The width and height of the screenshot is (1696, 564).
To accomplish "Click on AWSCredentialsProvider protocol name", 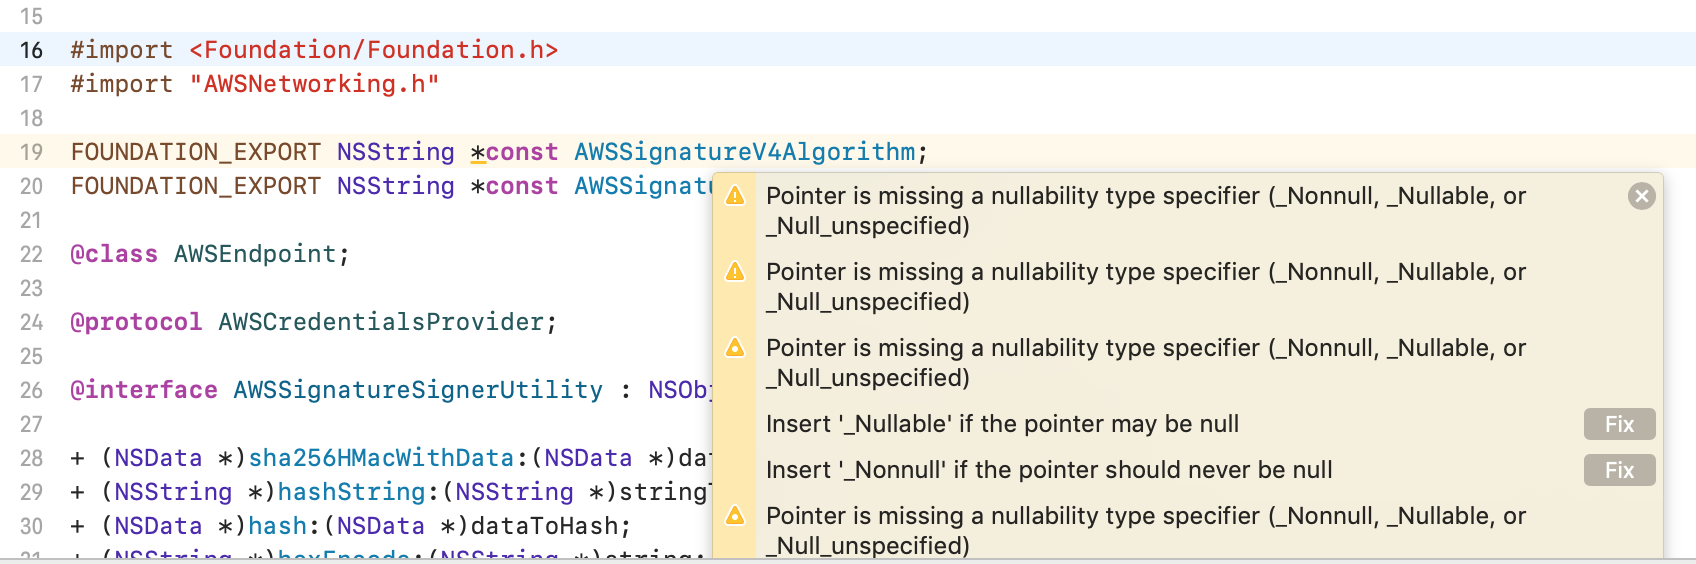I will (381, 322).
